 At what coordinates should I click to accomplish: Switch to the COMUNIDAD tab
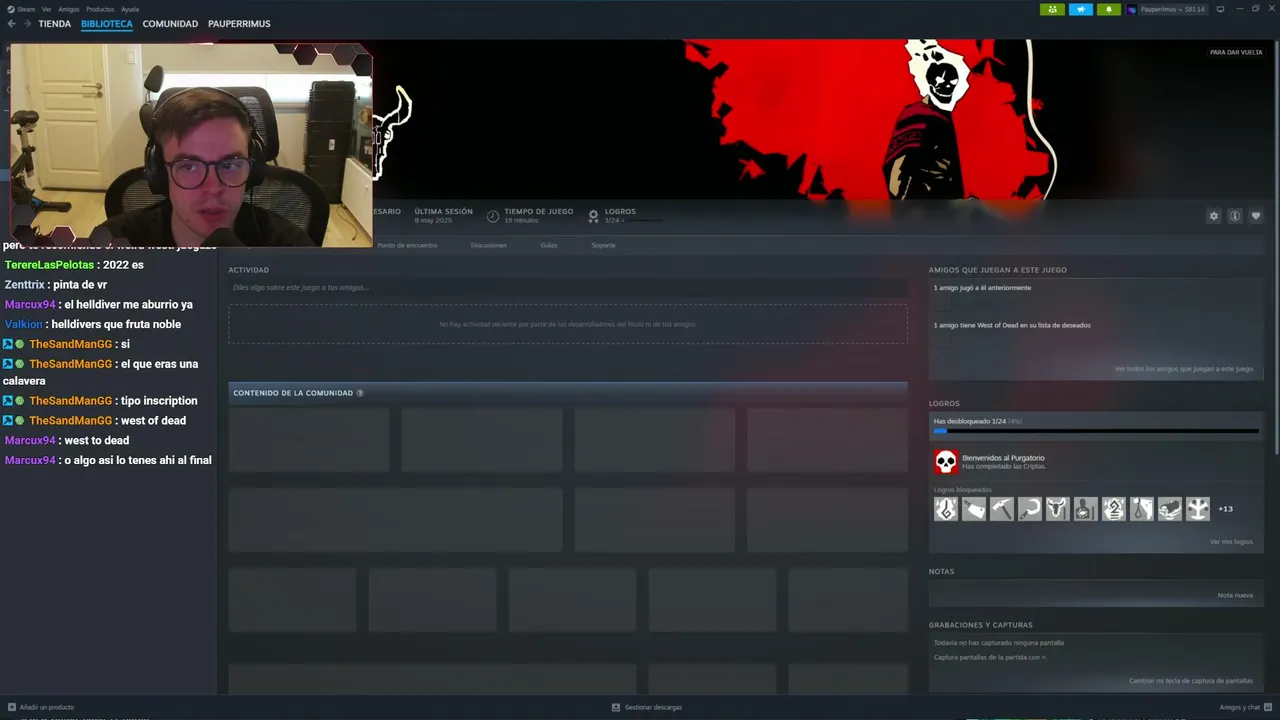pos(170,24)
